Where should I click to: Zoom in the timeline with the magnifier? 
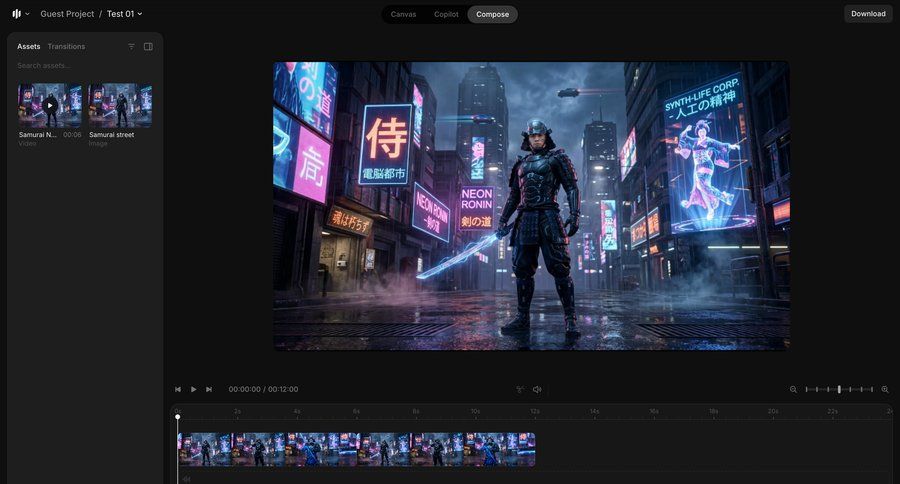coord(885,389)
